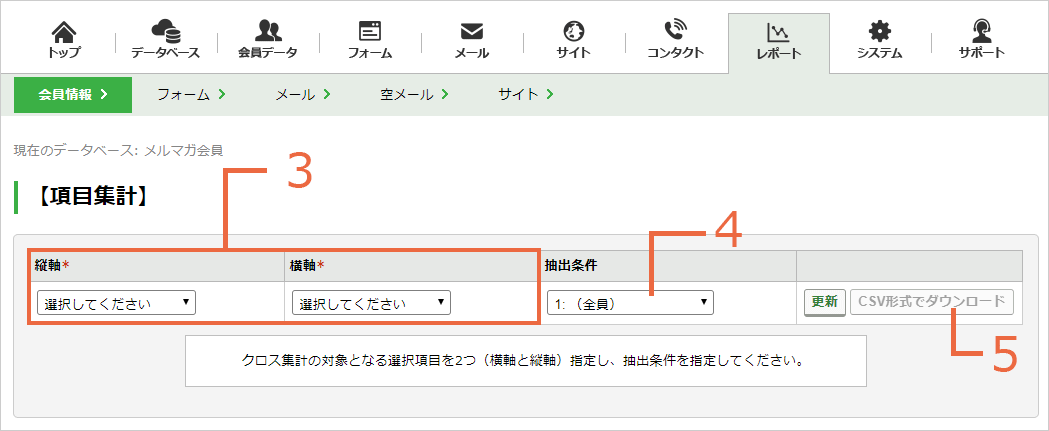
Task: Click the 現在のデータベース: メルマガ会員 text
Action: tap(118, 149)
